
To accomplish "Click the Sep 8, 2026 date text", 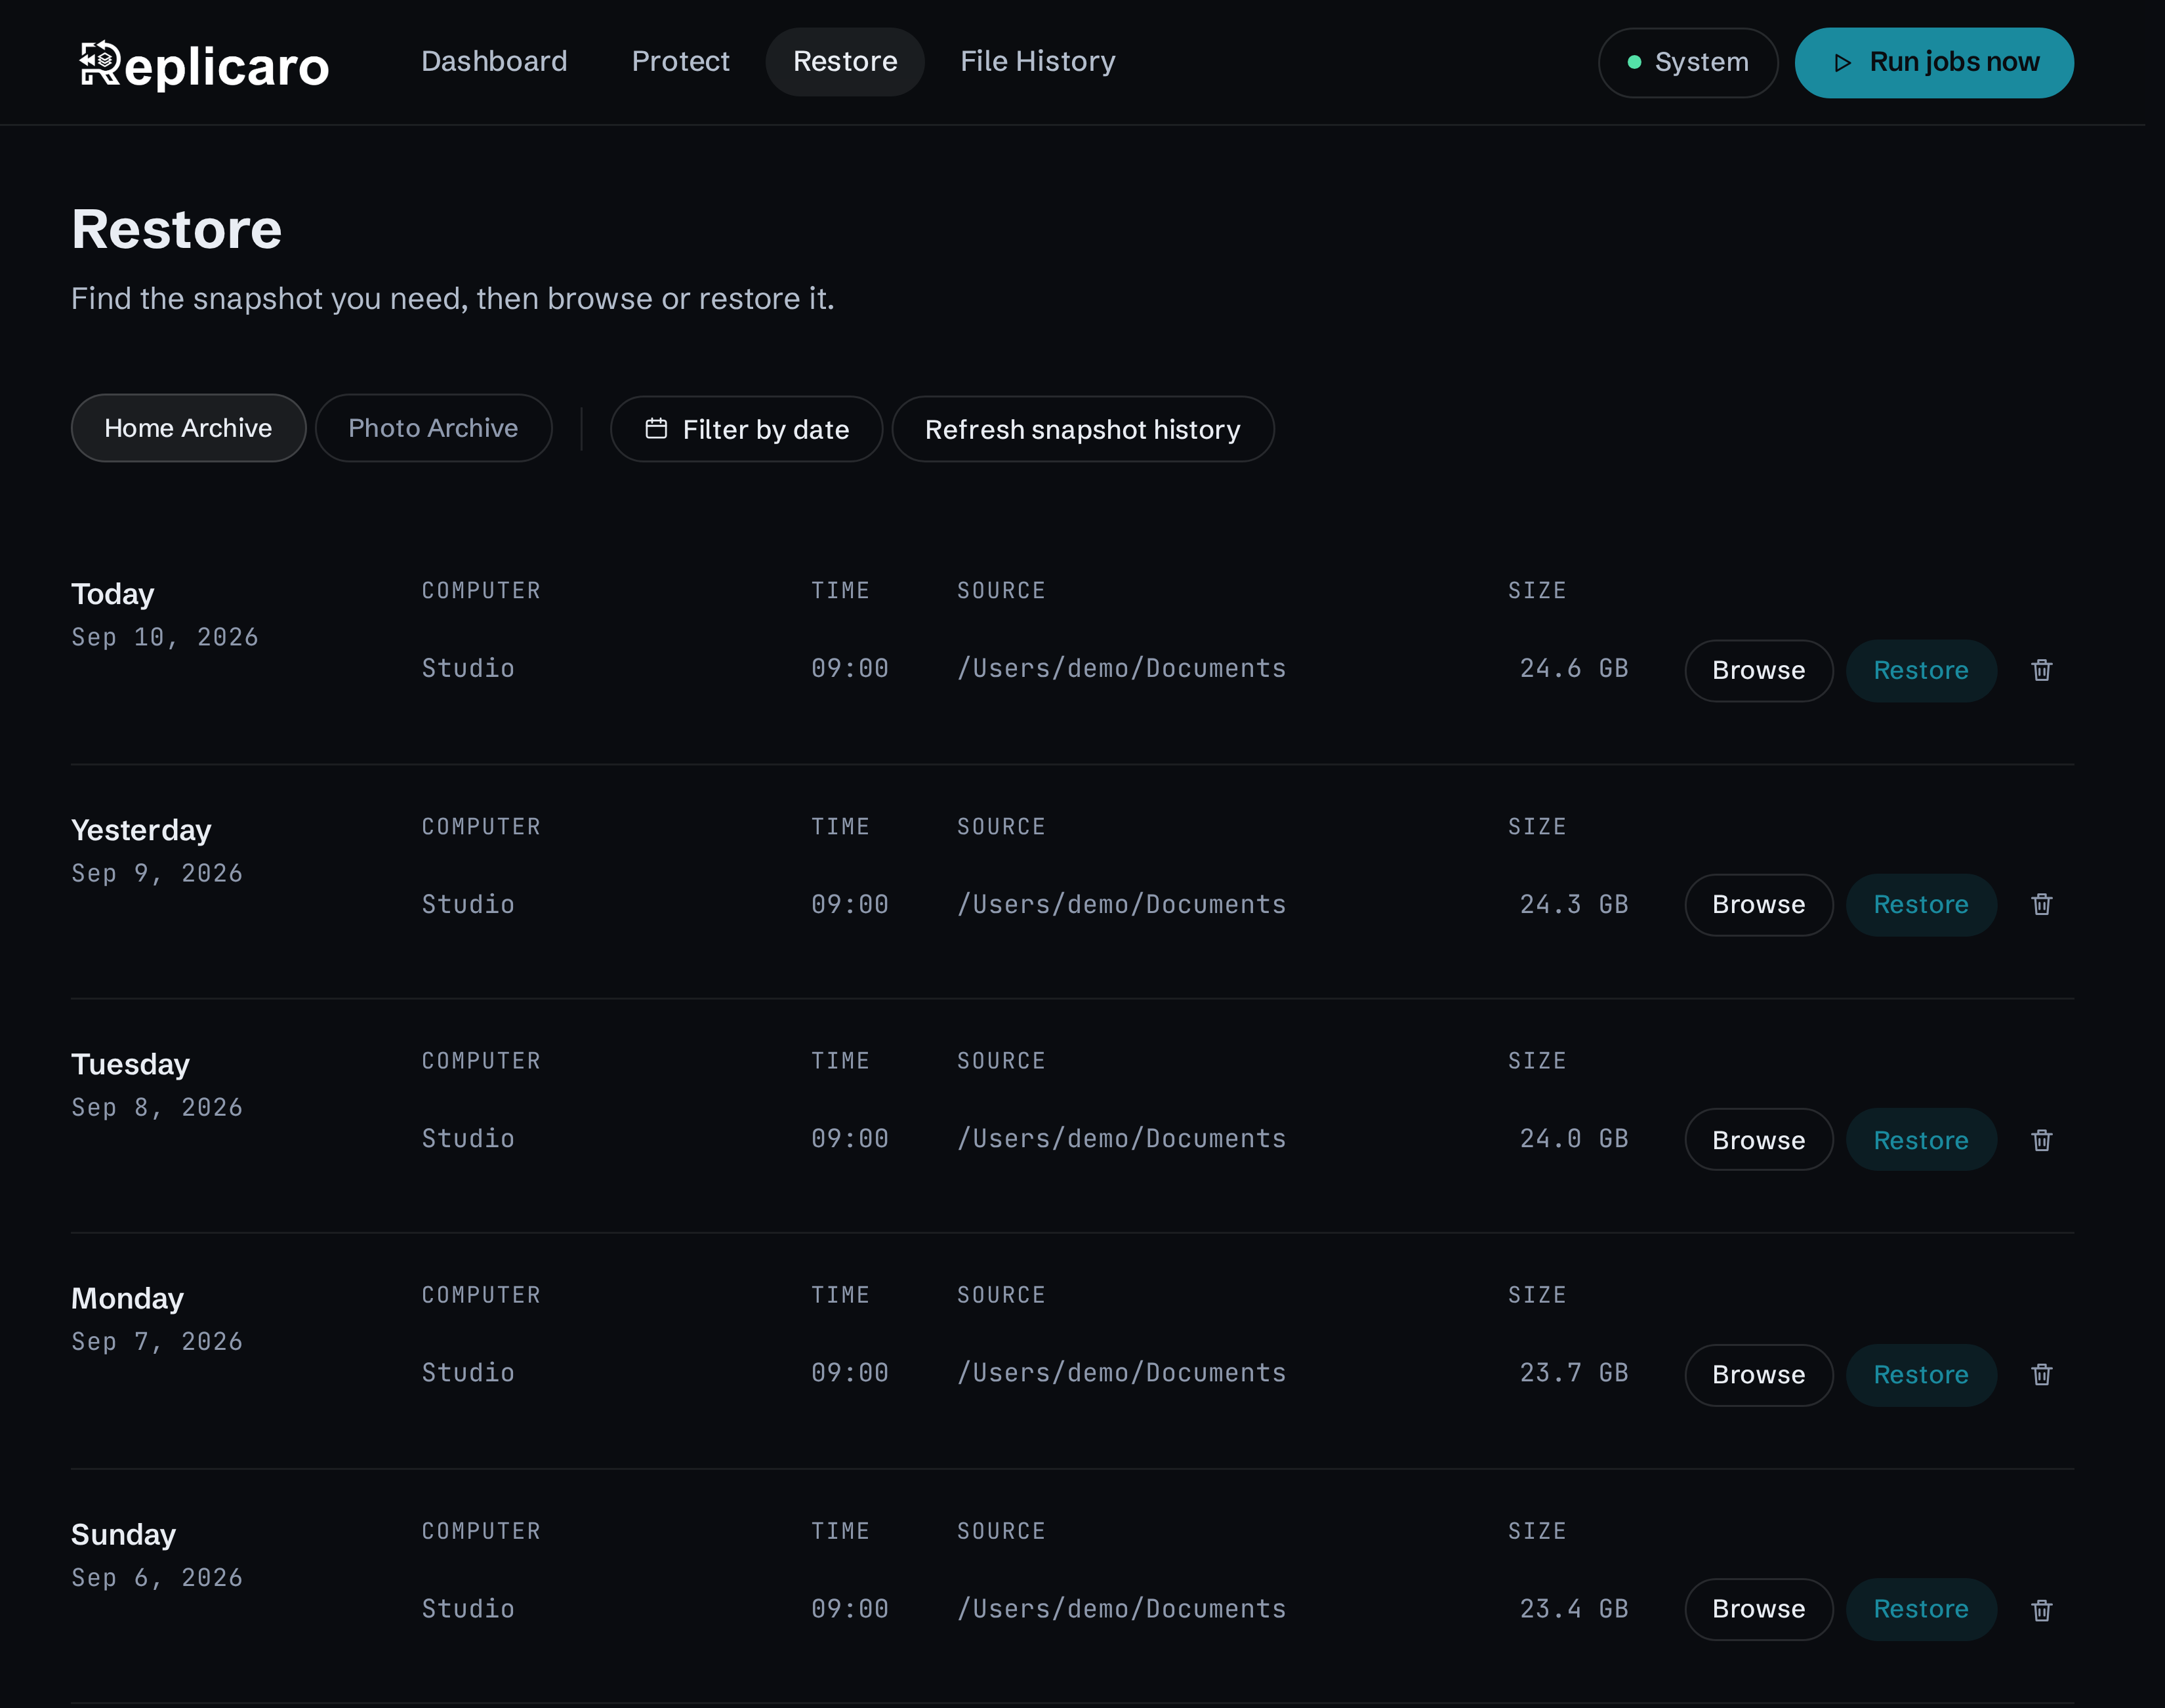I will [157, 1108].
